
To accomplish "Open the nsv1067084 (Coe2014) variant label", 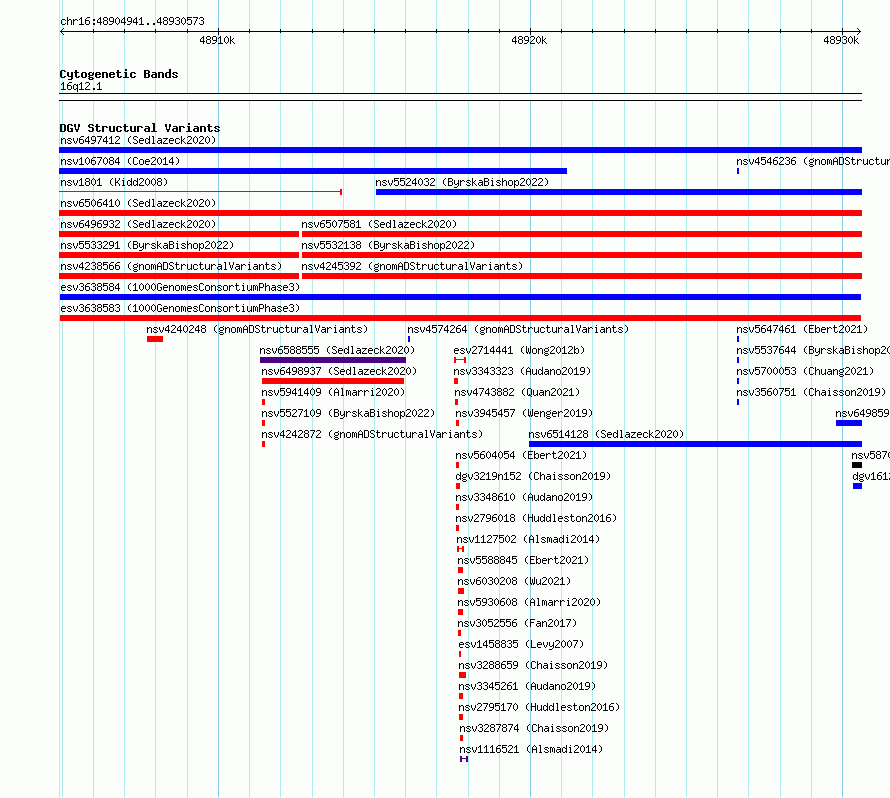I will [x=120, y=161].
